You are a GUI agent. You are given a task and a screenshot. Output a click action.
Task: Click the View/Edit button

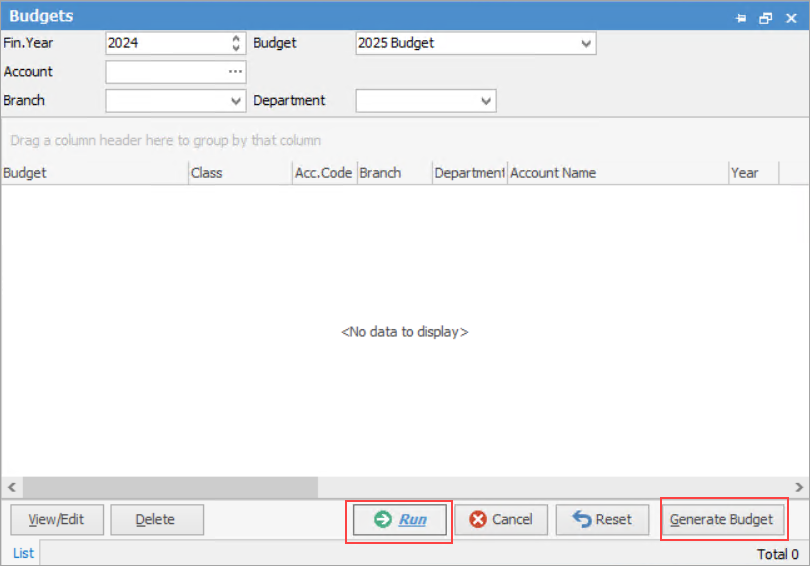pyautogui.click(x=57, y=520)
